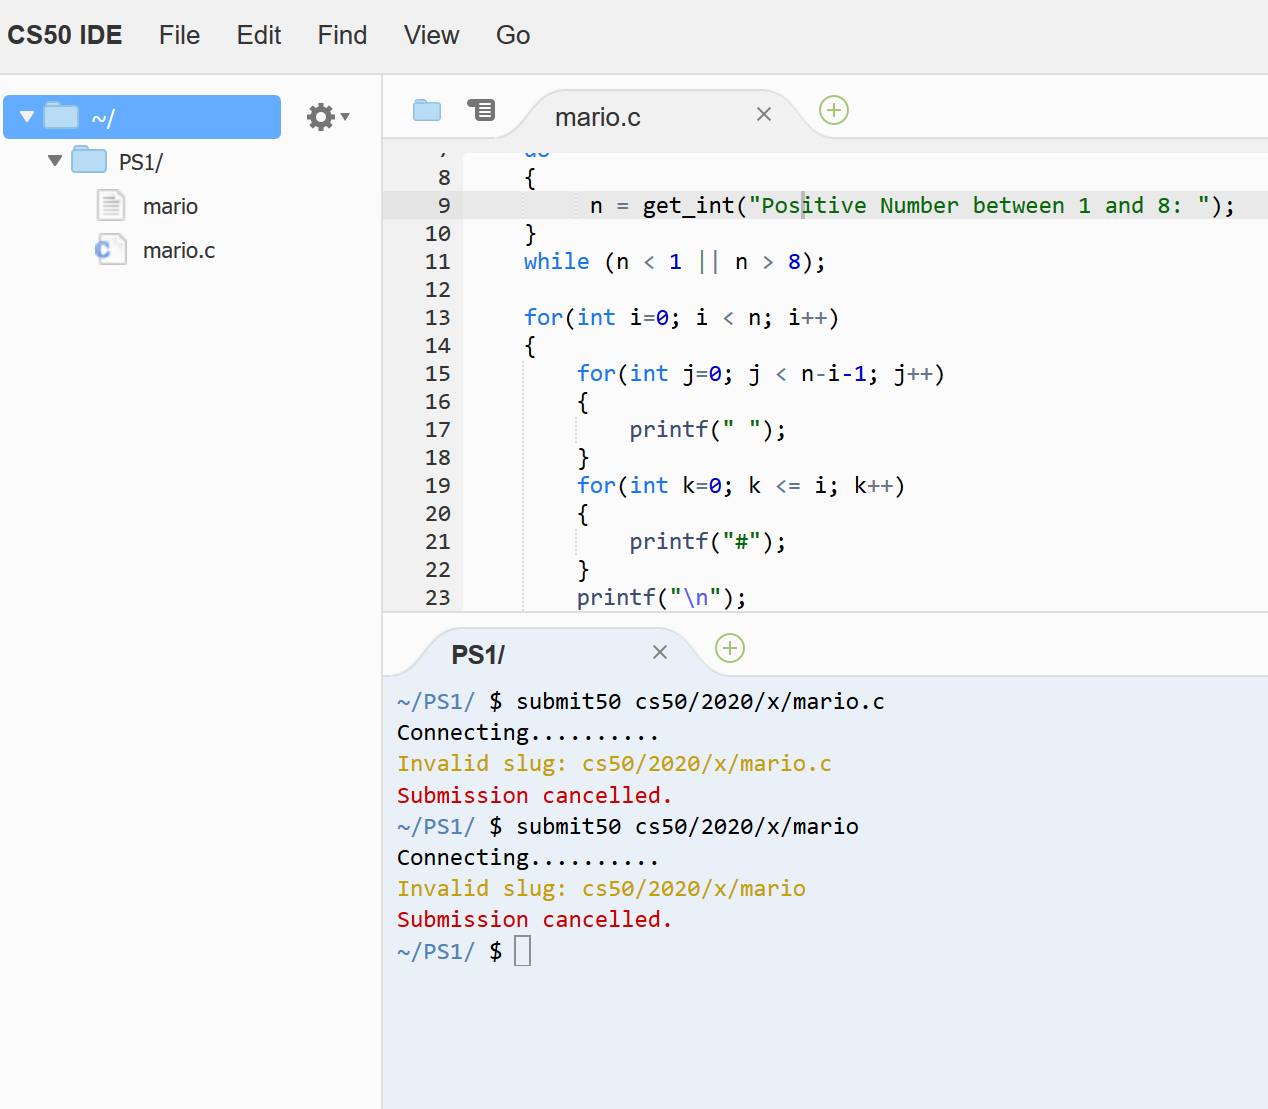Open the navigation outline icon in the tab bar
The width and height of the screenshot is (1268, 1109).
pos(481,110)
